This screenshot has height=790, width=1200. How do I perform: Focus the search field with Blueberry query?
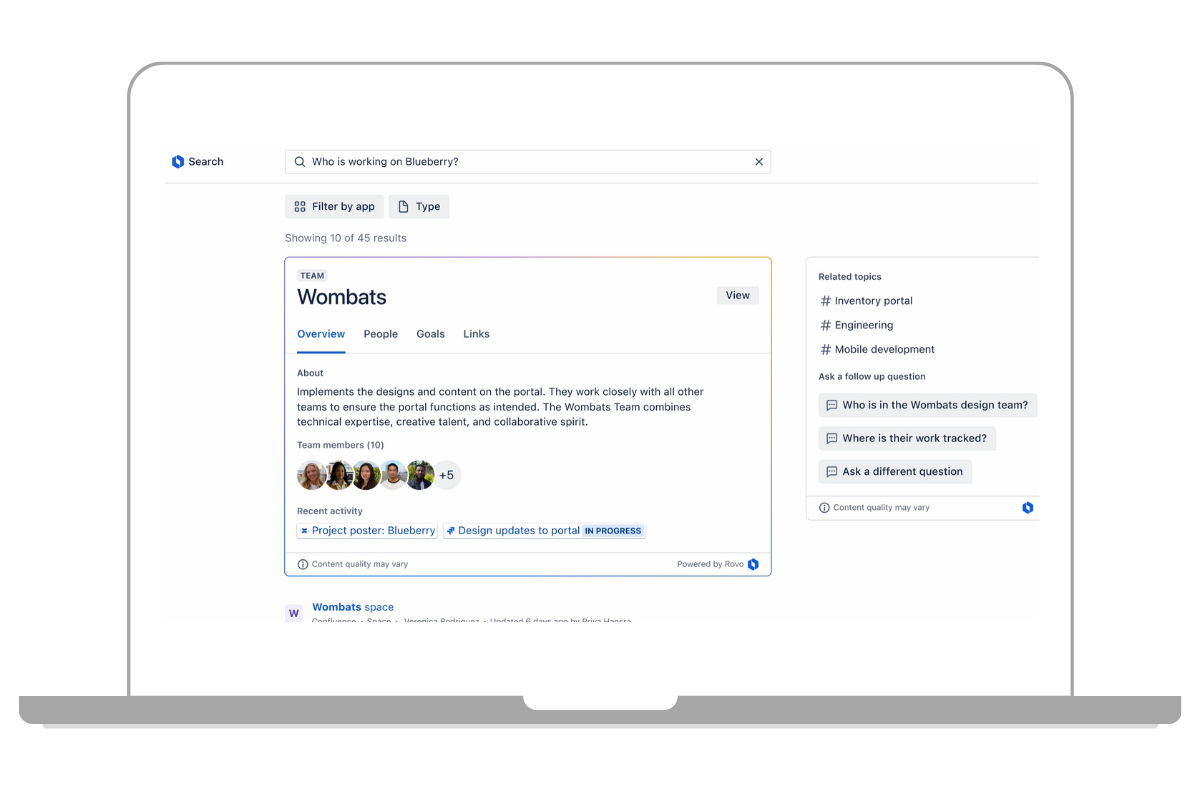tap(528, 162)
